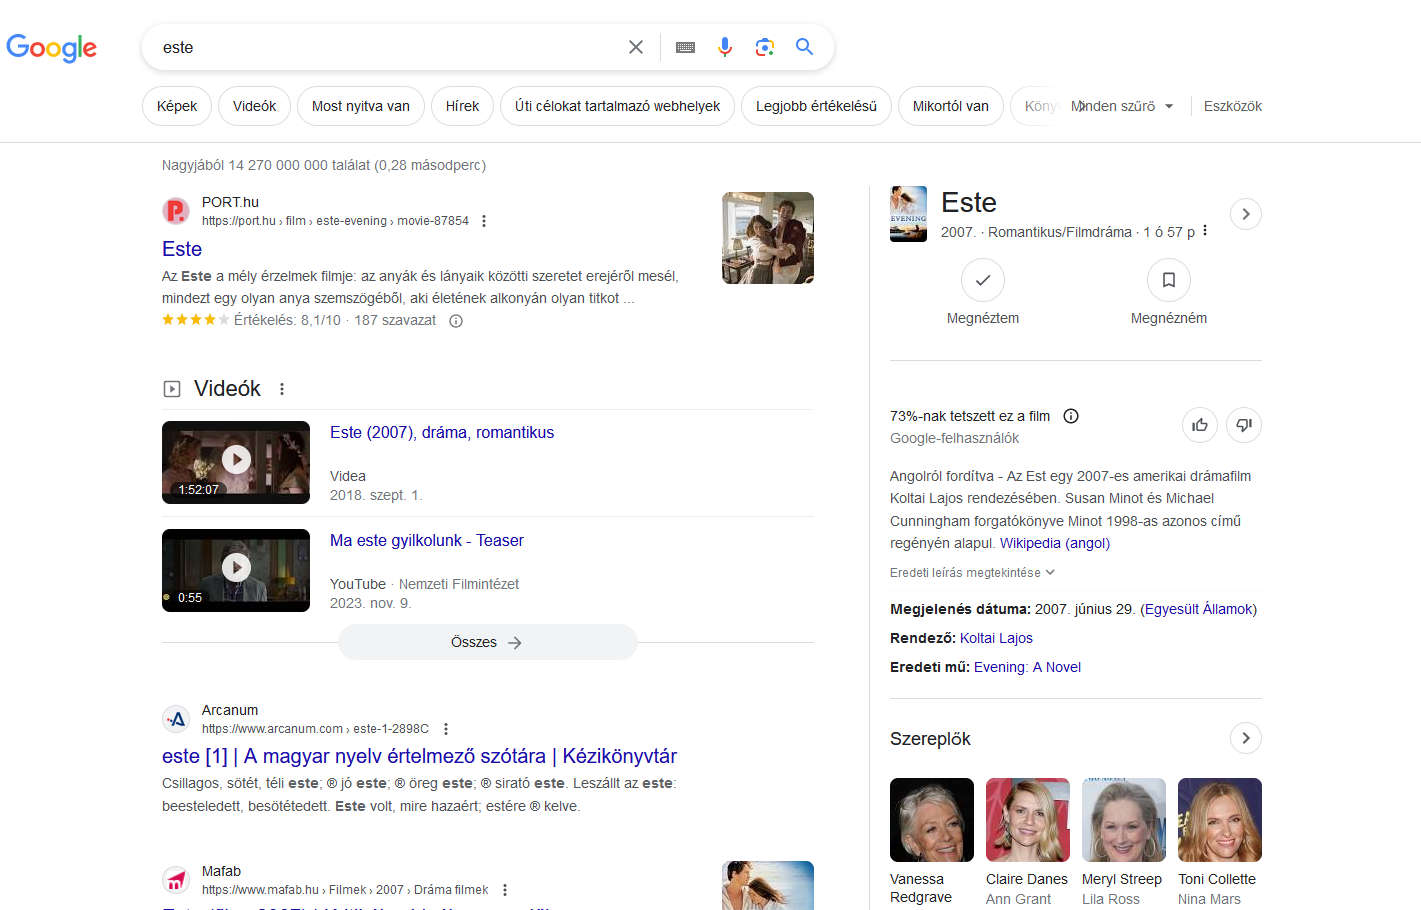Open director Koltai Lajos link

[x=996, y=638]
